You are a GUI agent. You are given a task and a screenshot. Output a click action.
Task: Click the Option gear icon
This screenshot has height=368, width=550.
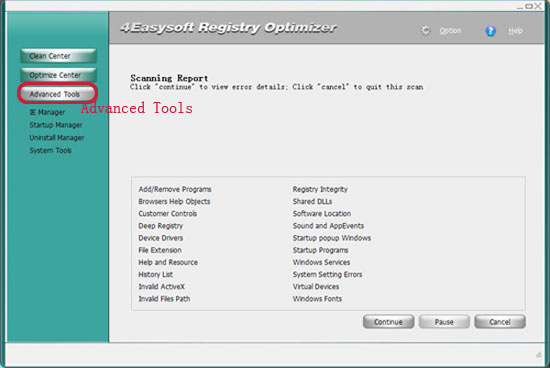425,31
